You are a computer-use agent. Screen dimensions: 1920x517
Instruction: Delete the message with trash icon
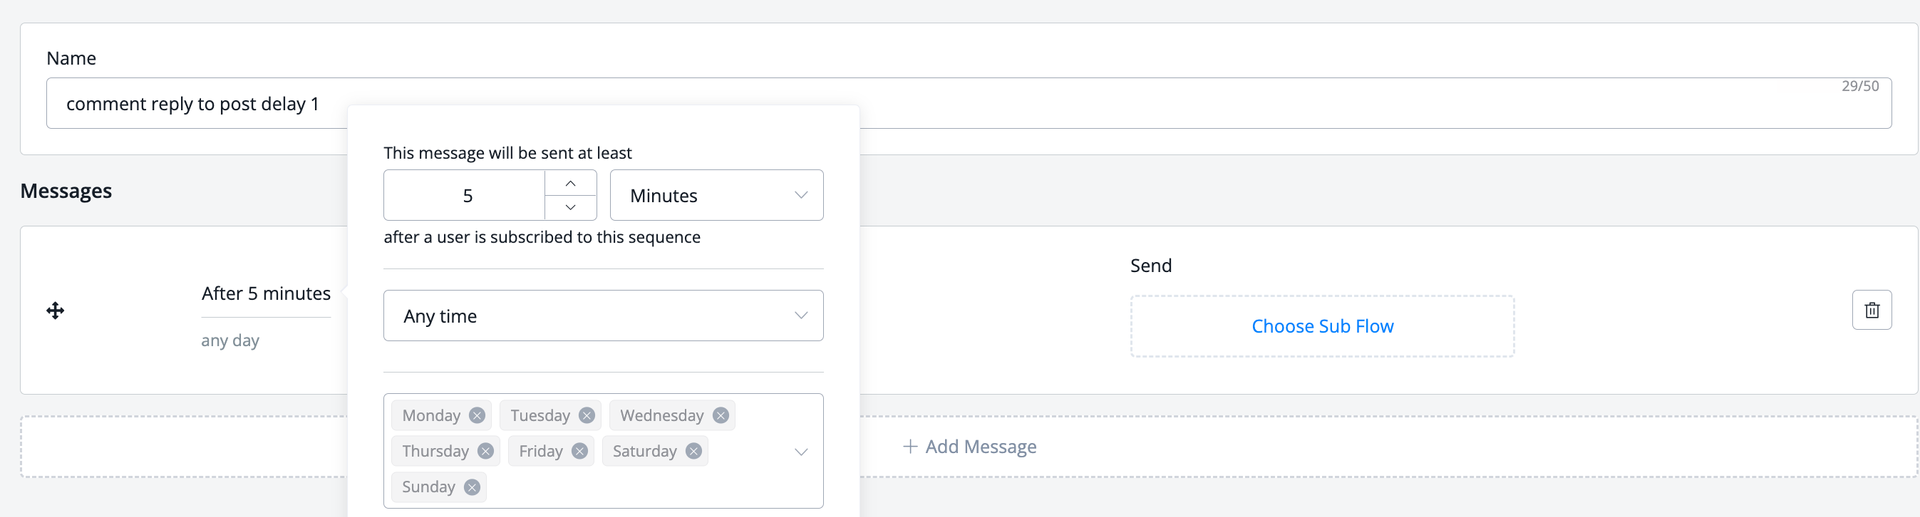pos(1872,310)
